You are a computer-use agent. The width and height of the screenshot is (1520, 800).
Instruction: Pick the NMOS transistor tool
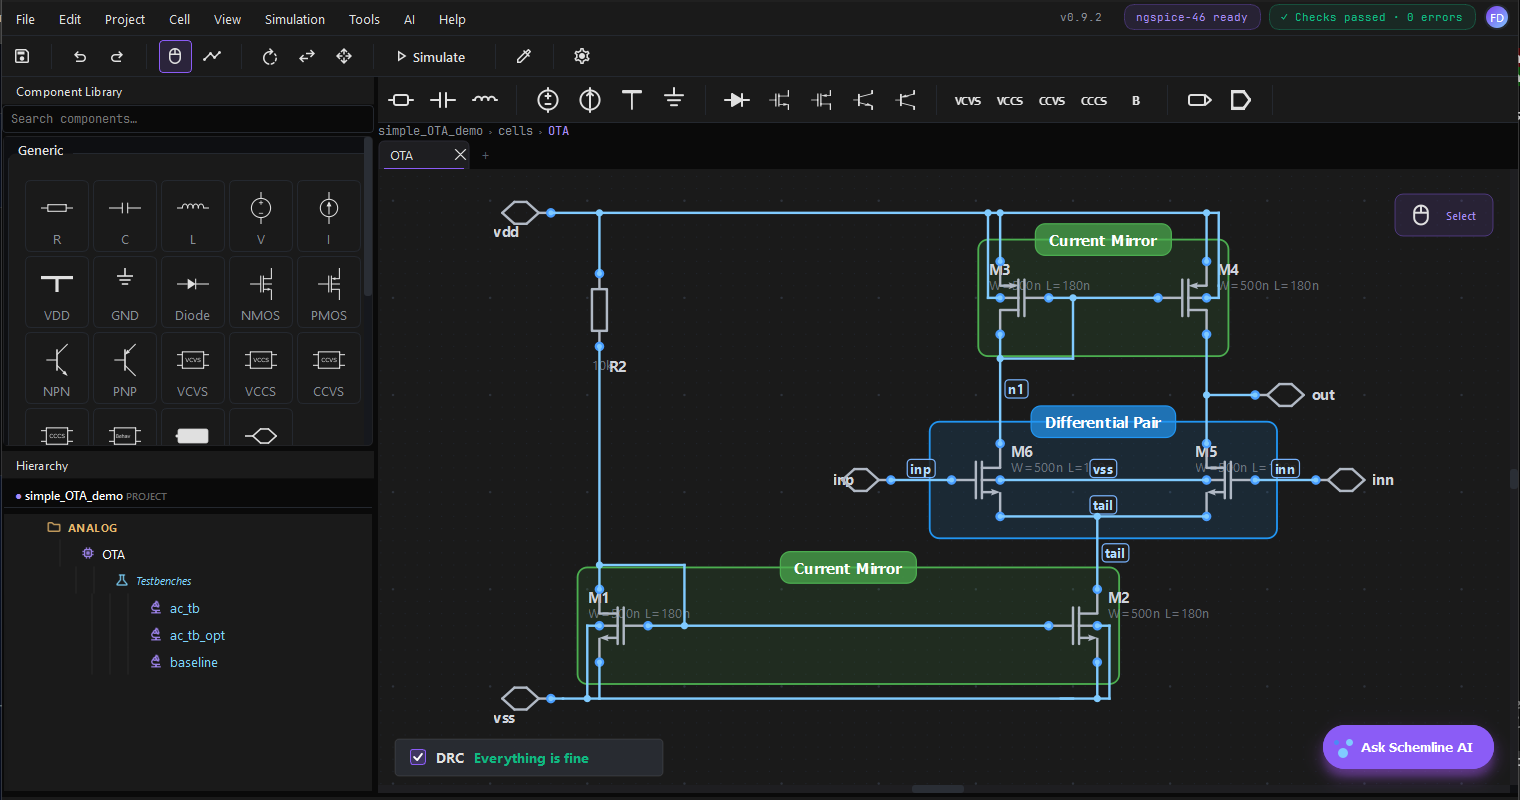pos(779,100)
